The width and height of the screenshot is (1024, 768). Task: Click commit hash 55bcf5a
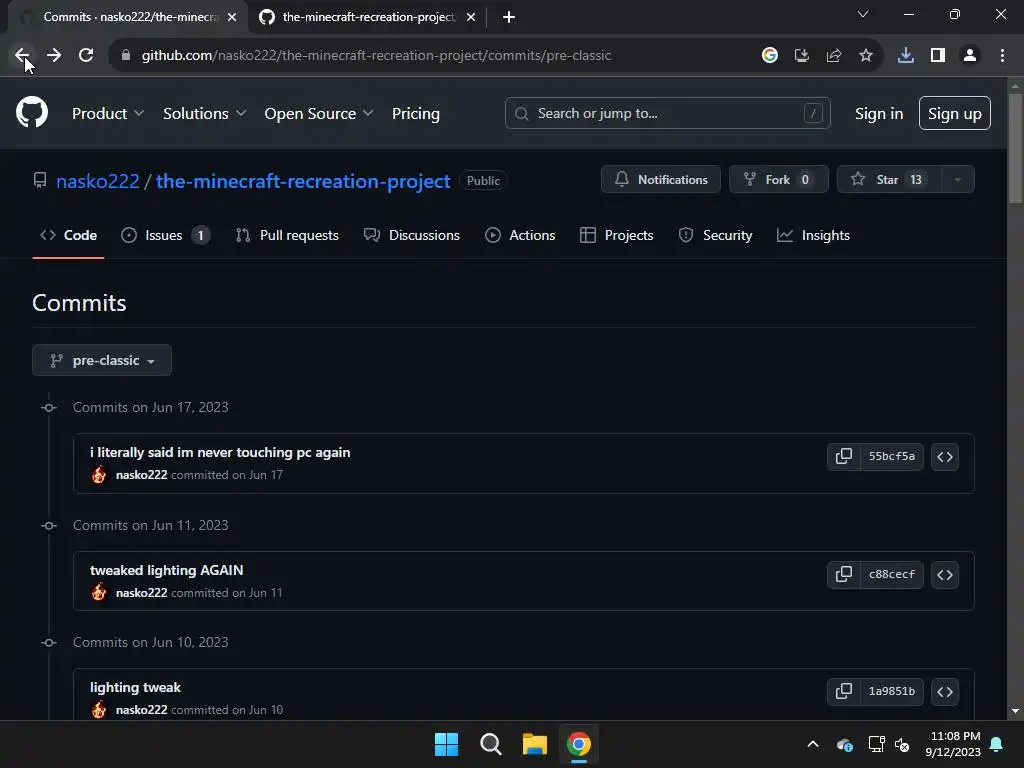click(891, 456)
